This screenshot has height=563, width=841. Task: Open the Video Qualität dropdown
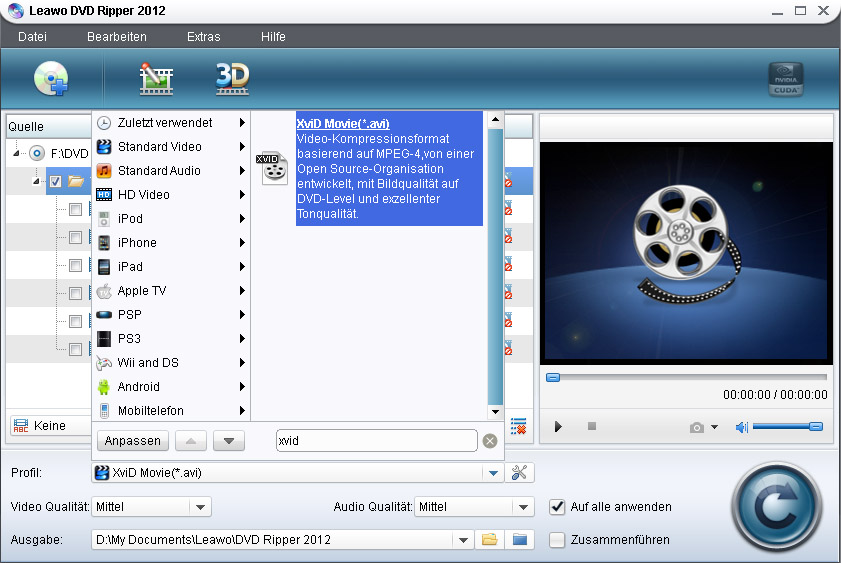coord(200,507)
